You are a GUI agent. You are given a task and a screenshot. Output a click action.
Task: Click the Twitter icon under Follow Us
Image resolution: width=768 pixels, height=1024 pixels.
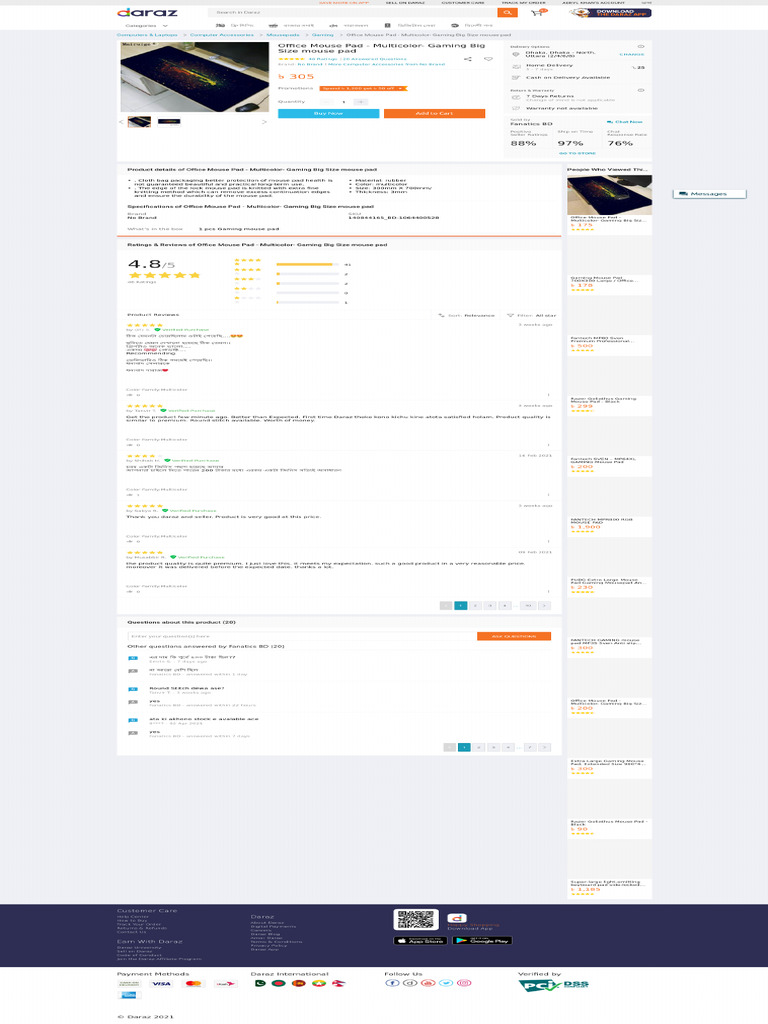click(x=445, y=983)
